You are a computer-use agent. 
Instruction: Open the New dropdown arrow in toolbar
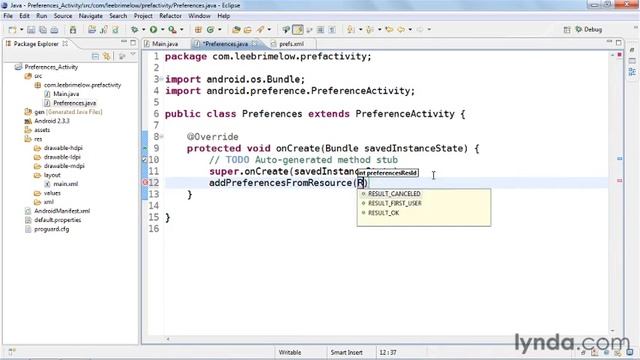(21, 30)
